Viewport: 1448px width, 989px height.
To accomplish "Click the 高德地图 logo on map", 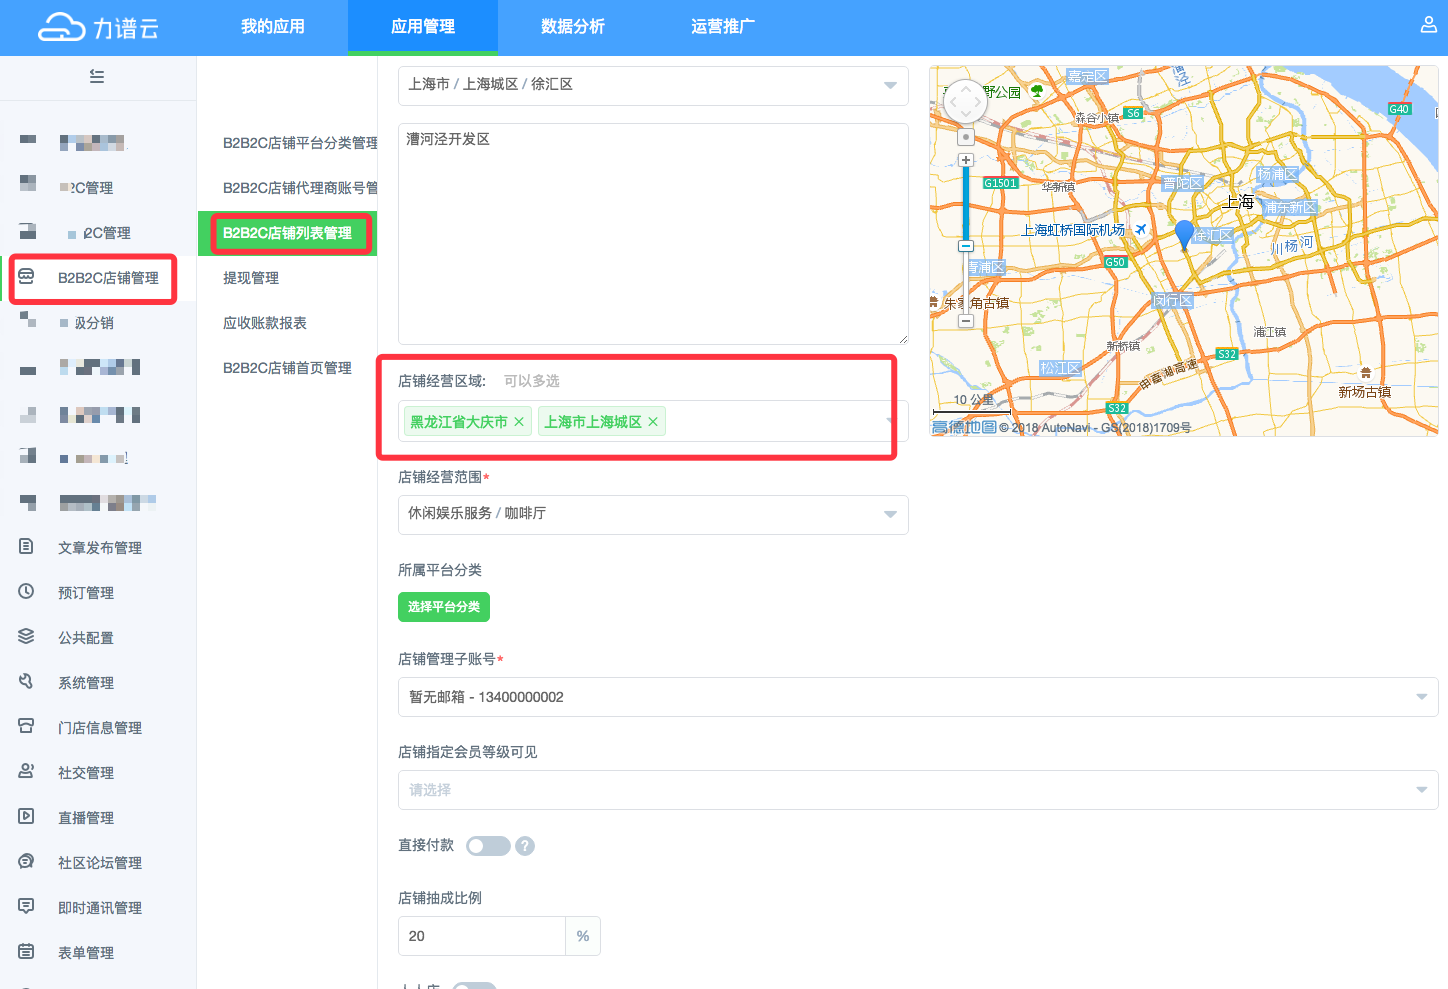I will tap(964, 427).
